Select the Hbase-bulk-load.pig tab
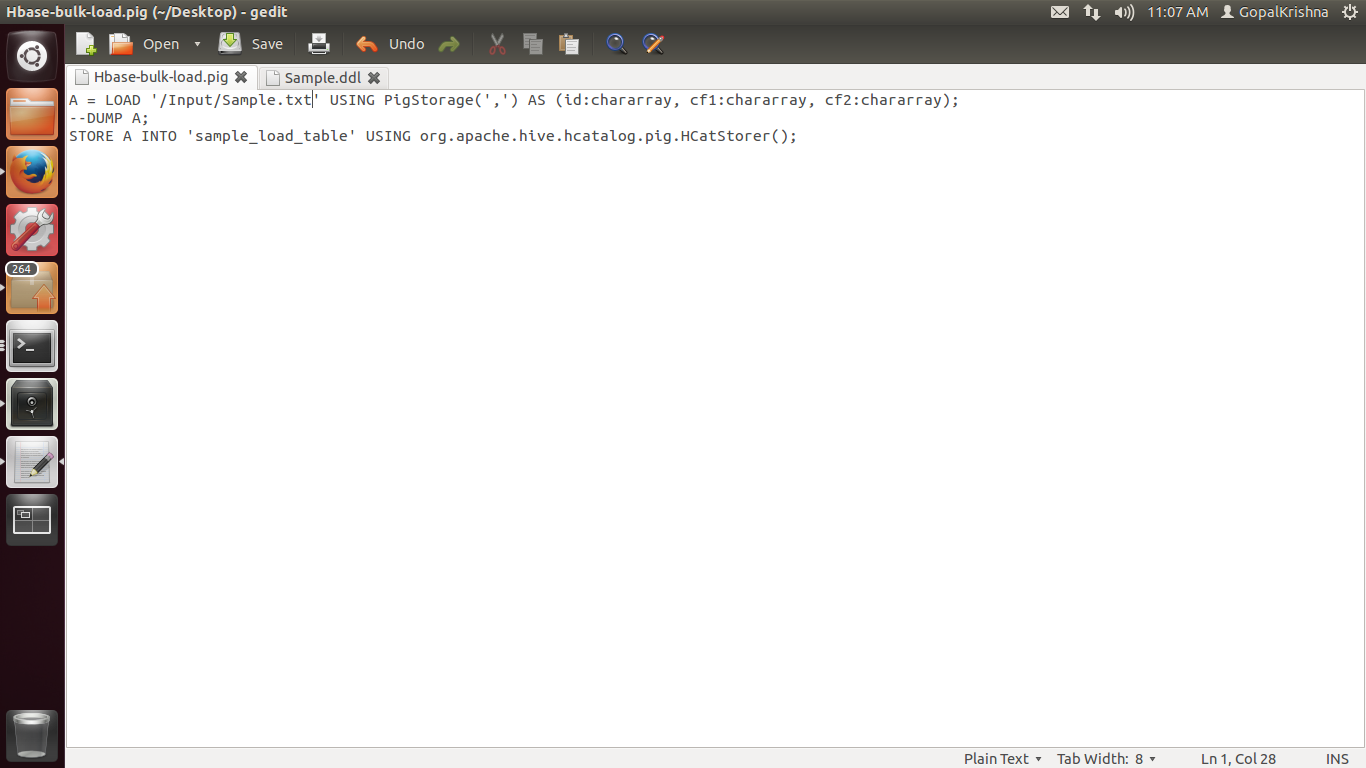Screen dimensions: 1366x768 click(x=160, y=77)
